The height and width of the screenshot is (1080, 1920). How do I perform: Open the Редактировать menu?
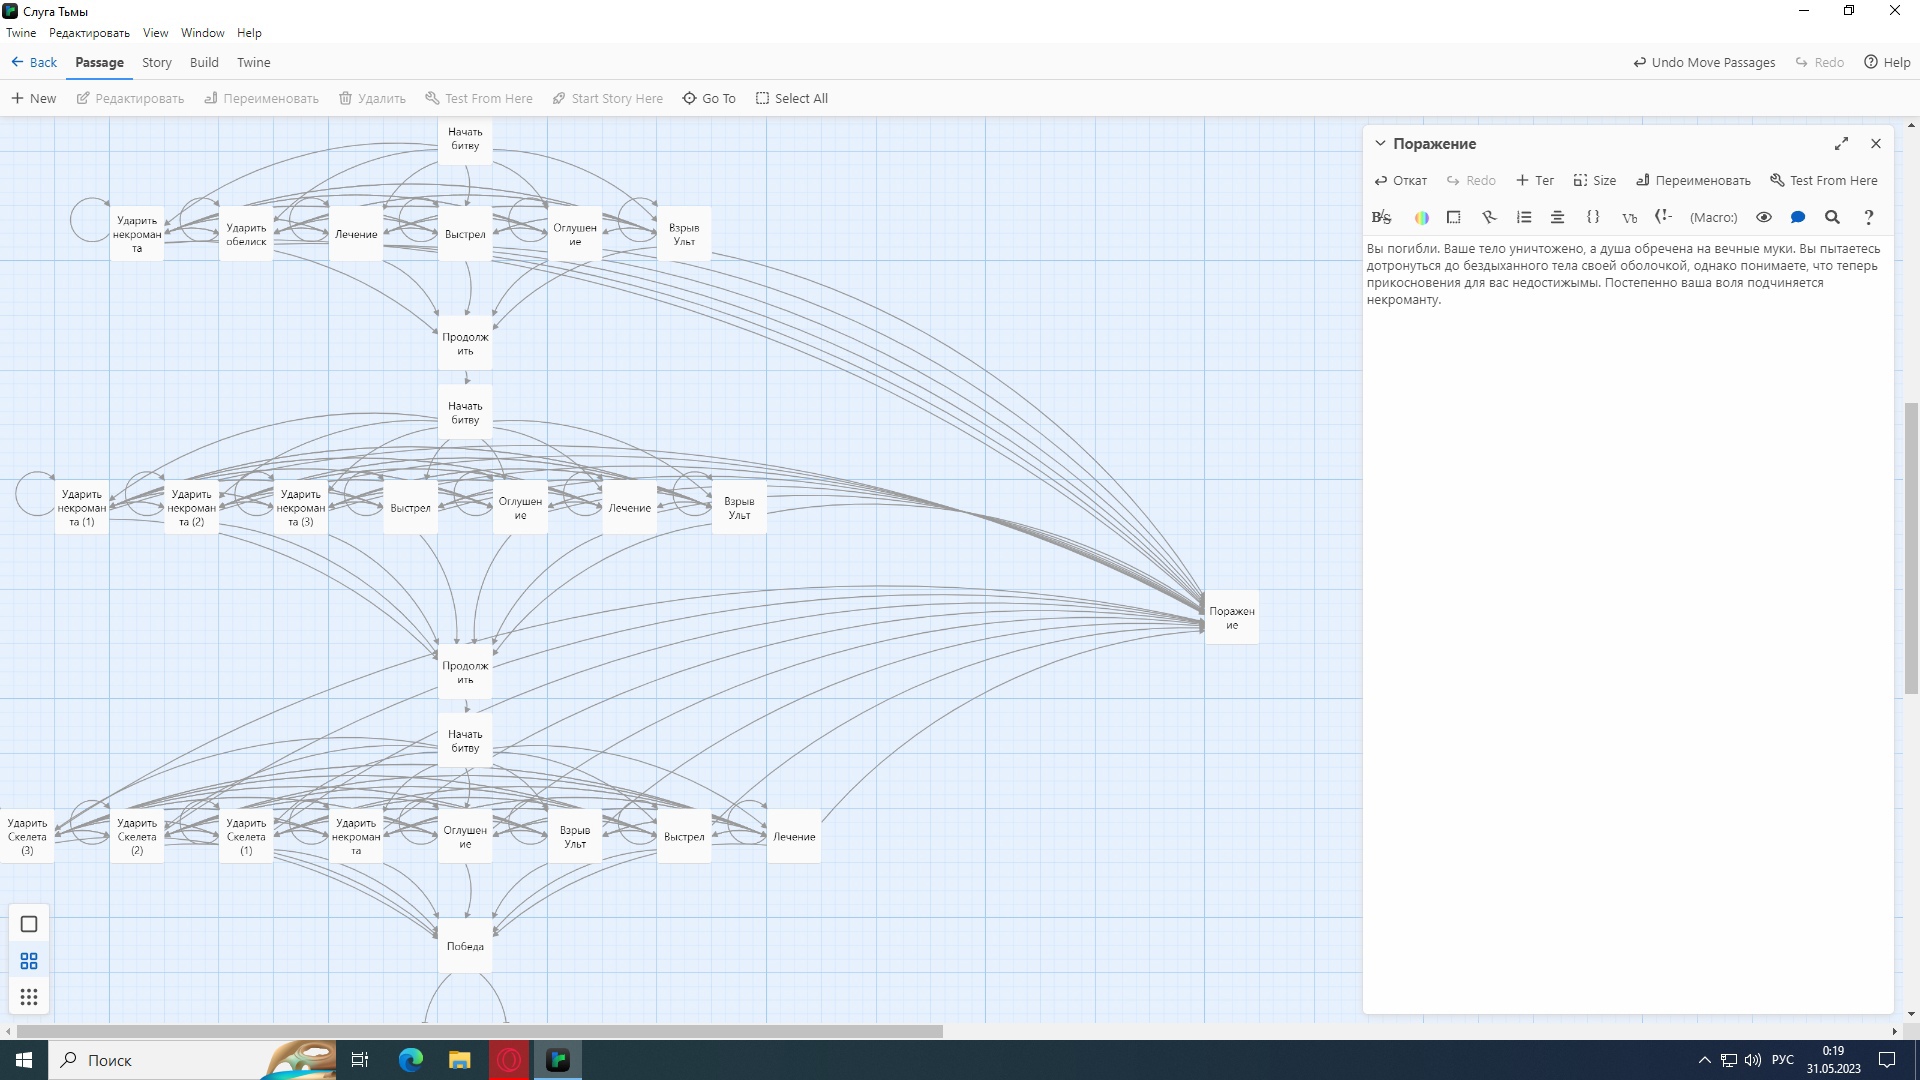89,33
